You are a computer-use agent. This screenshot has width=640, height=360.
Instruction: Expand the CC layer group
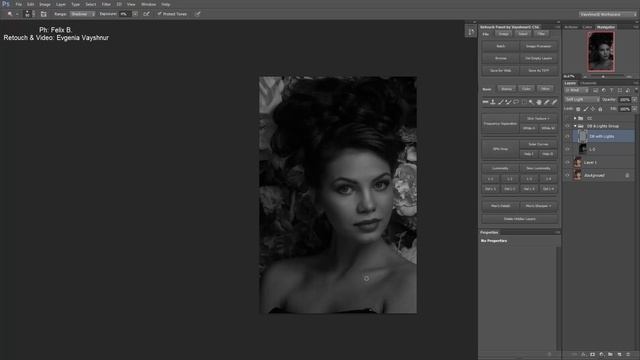tap(575, 118)
